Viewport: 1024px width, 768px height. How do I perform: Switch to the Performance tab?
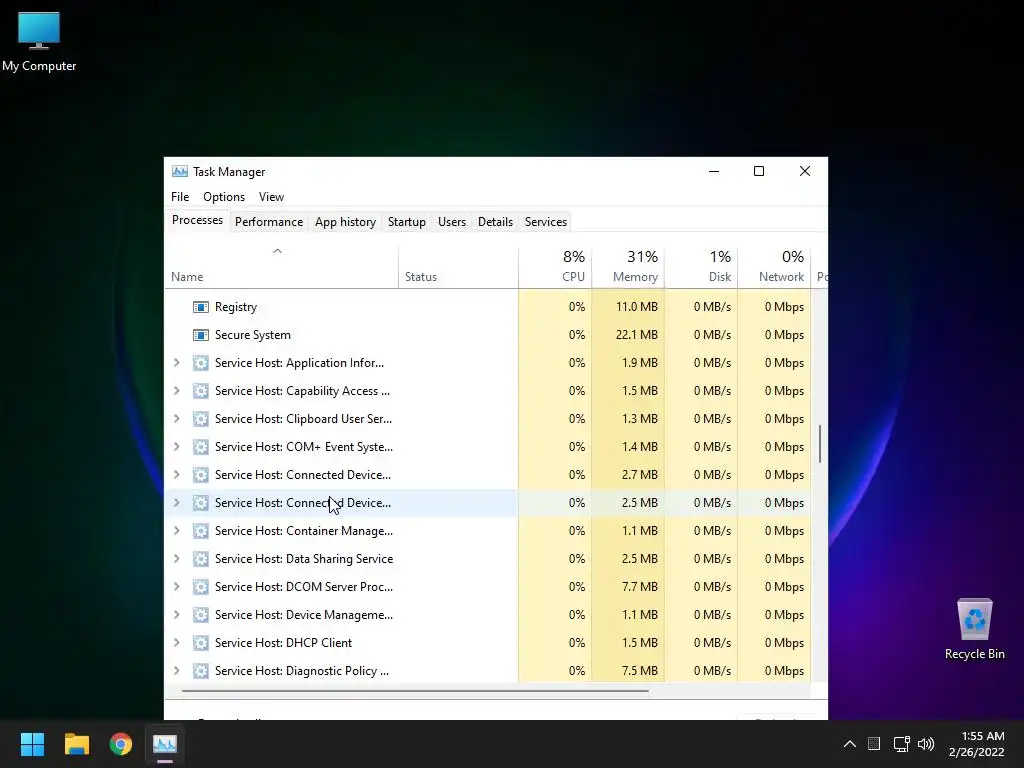coord(269,222)
